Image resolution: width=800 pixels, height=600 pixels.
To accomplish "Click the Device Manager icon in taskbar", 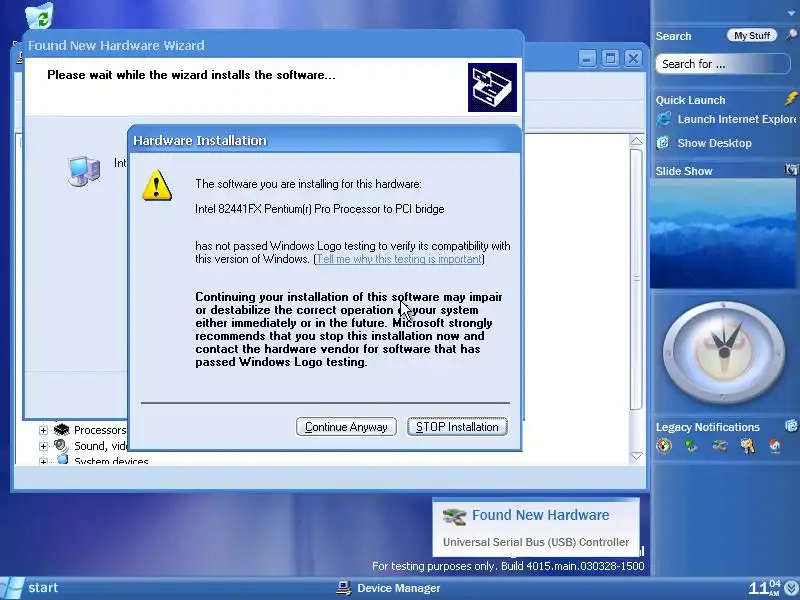I will (x=344, y=588).
